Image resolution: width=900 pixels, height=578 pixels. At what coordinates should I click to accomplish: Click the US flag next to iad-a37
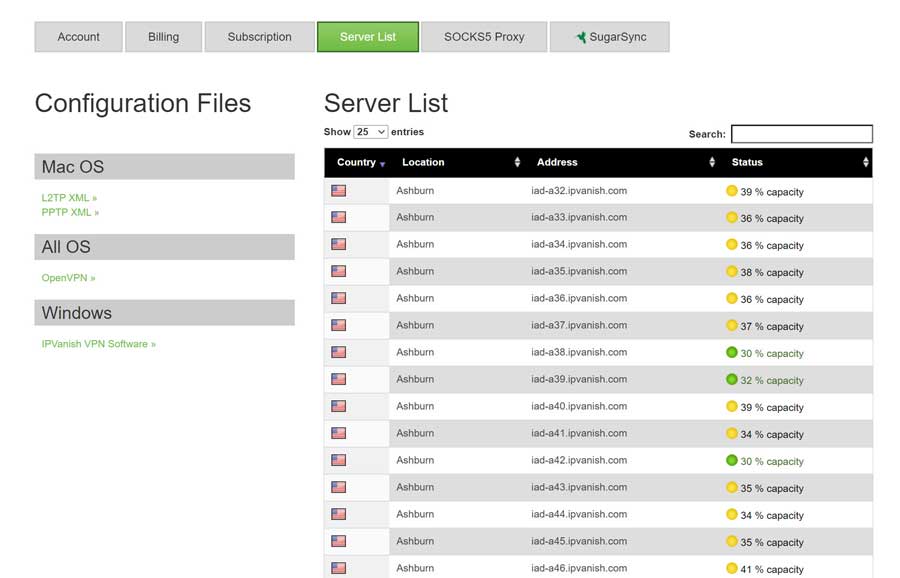pyautogui.click(x=339, y=325)
